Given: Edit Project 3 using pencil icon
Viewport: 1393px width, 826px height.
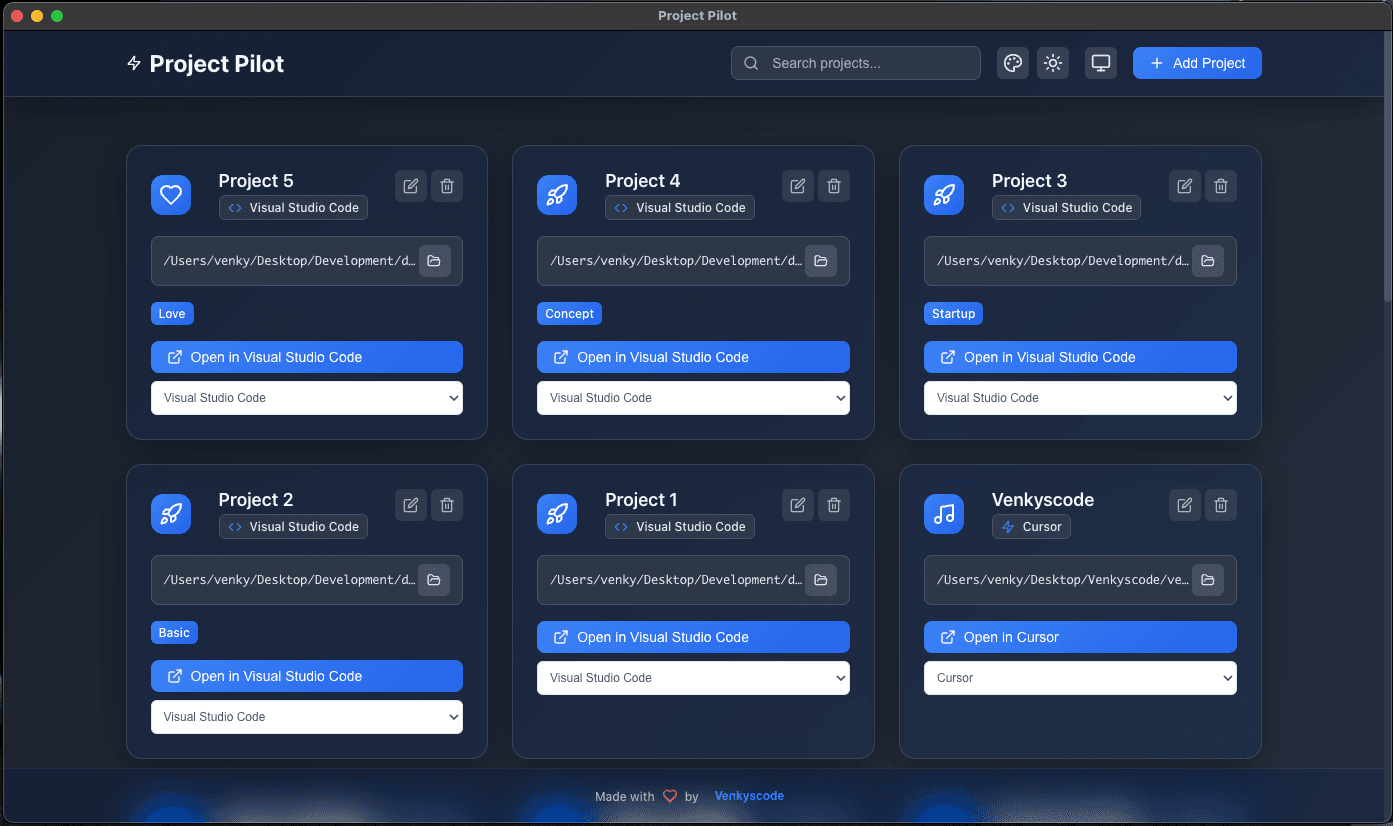Looking at the screenshot, I should (1184, 186).
